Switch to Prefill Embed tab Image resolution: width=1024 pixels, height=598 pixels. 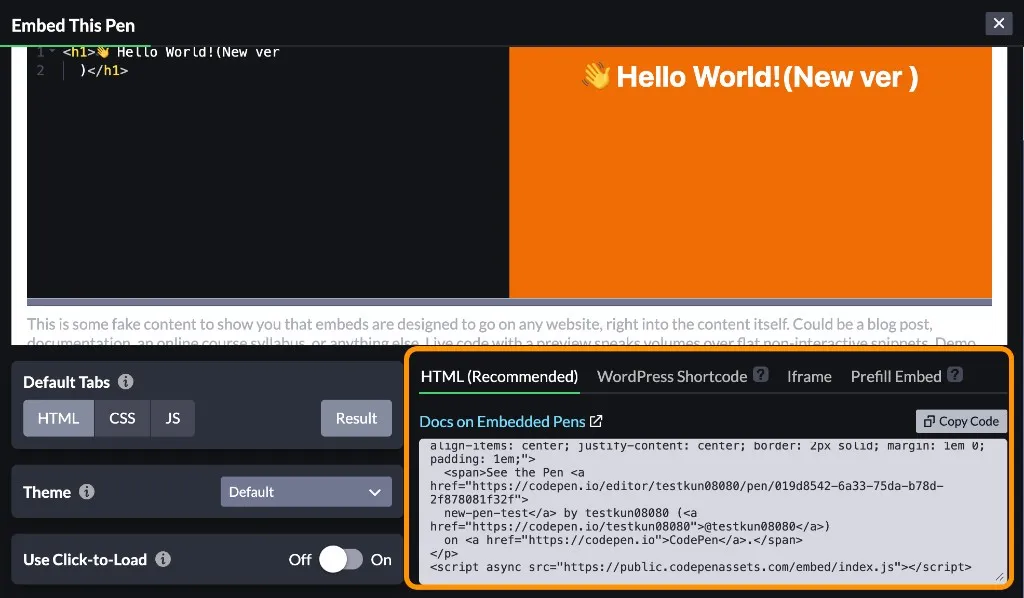(x=895, y=377)
